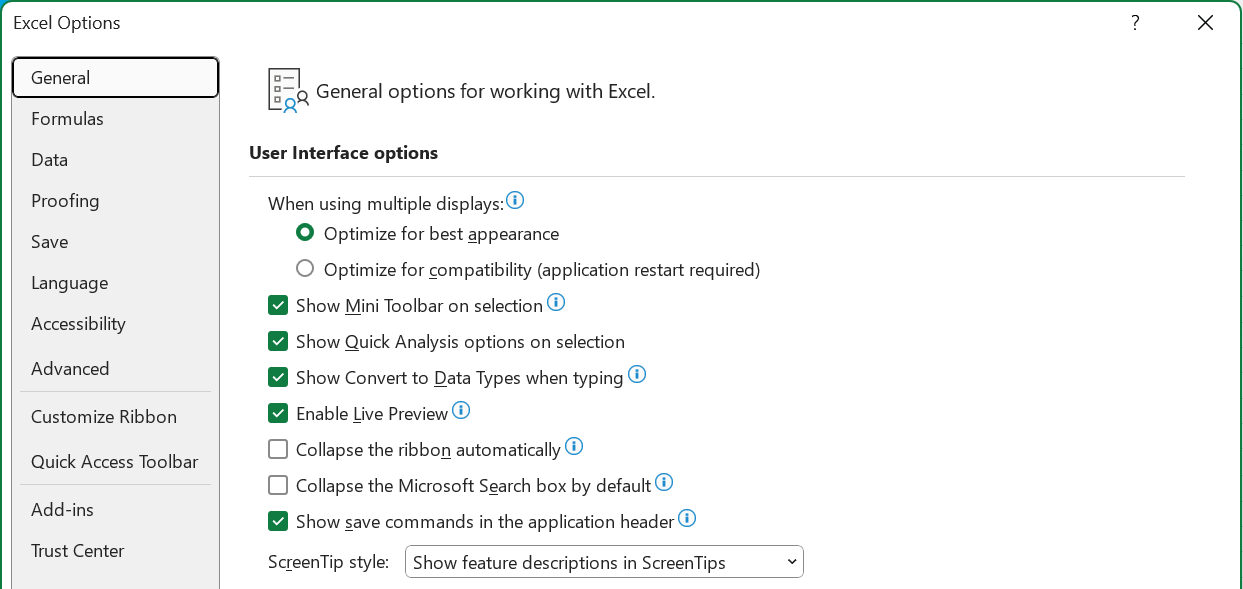Open the Trust Center category
The height and width of the screenshot is (589, 1243).
[78, 551]
